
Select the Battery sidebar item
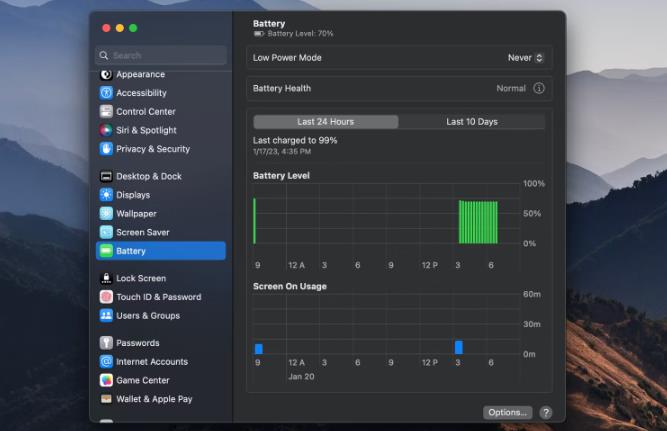tap(161, 251)
